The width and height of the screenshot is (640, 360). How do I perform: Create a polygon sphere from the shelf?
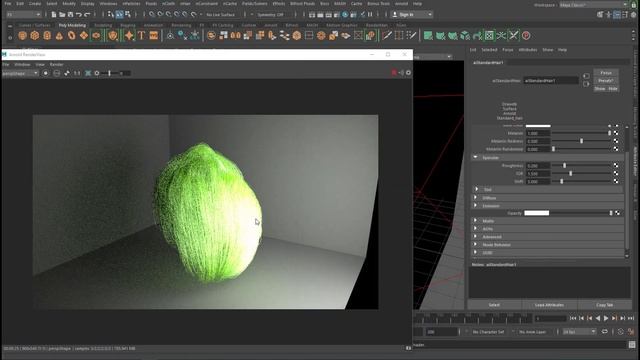click(x=22, y=36)
